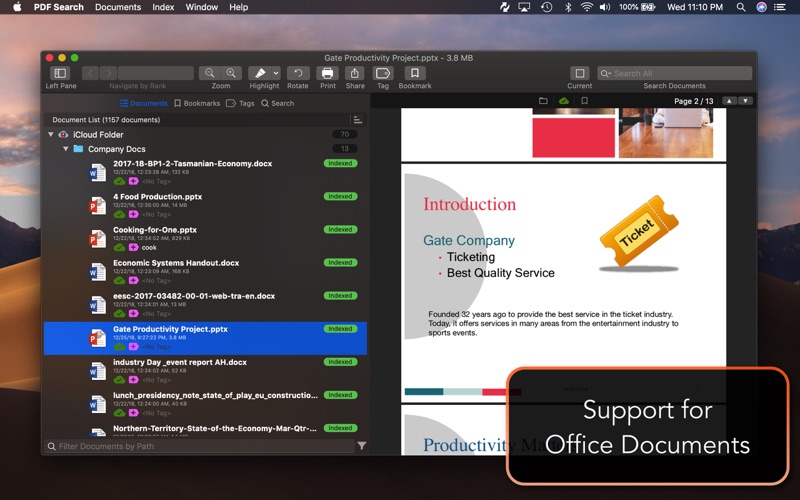800x500 pixels.
Task: Collapse the iCloud Folder tree
Action: point(51,135)
